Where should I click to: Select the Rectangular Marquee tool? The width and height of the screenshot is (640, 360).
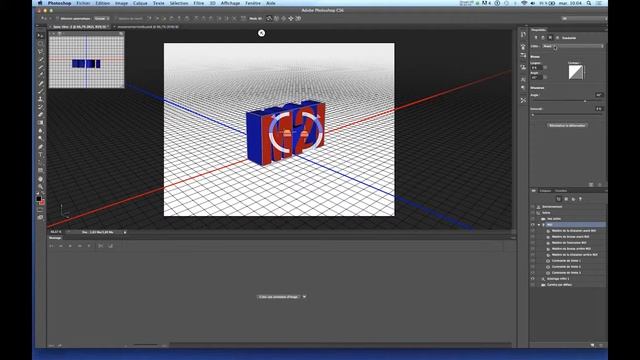(x=40, y=43)
